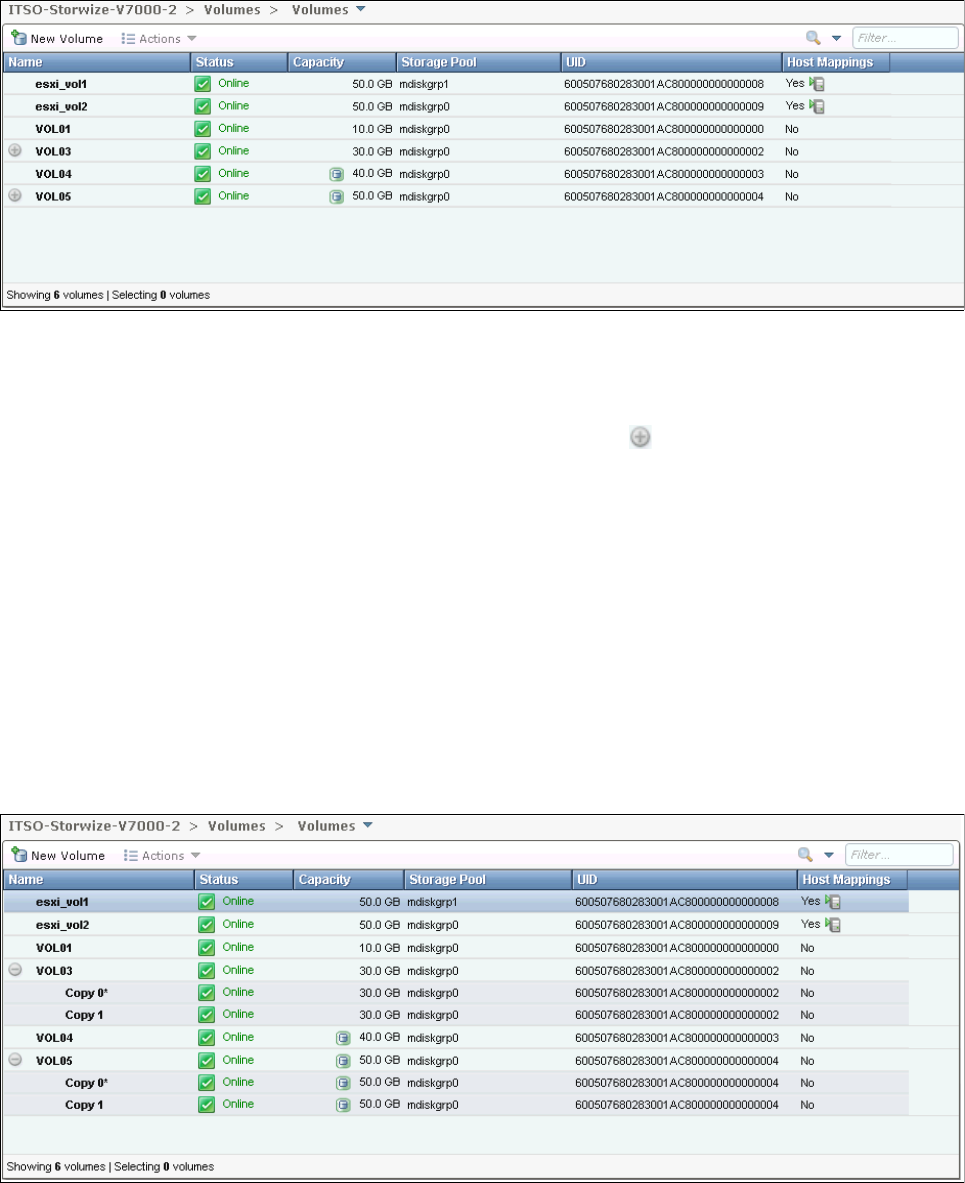Click host mapping icon for esxi_vol2 in upper list

(818, 106)
